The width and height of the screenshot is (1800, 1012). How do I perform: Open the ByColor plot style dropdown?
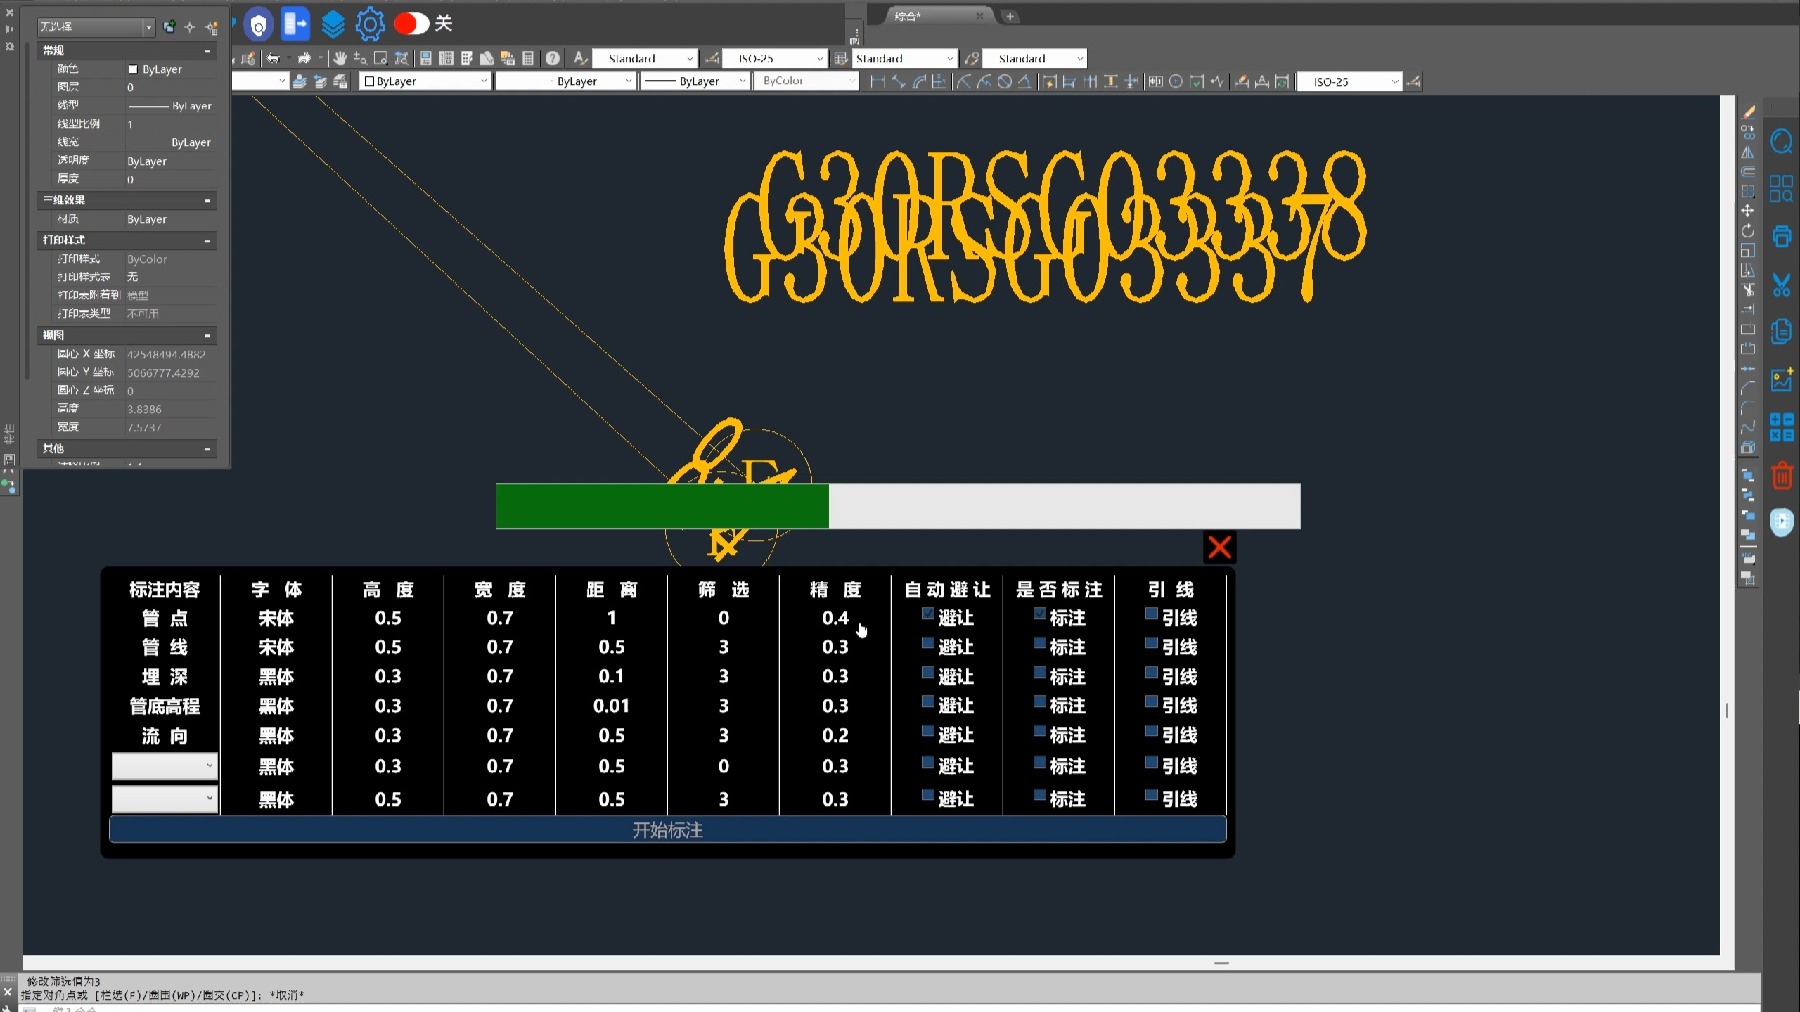(x=806, y=81)
